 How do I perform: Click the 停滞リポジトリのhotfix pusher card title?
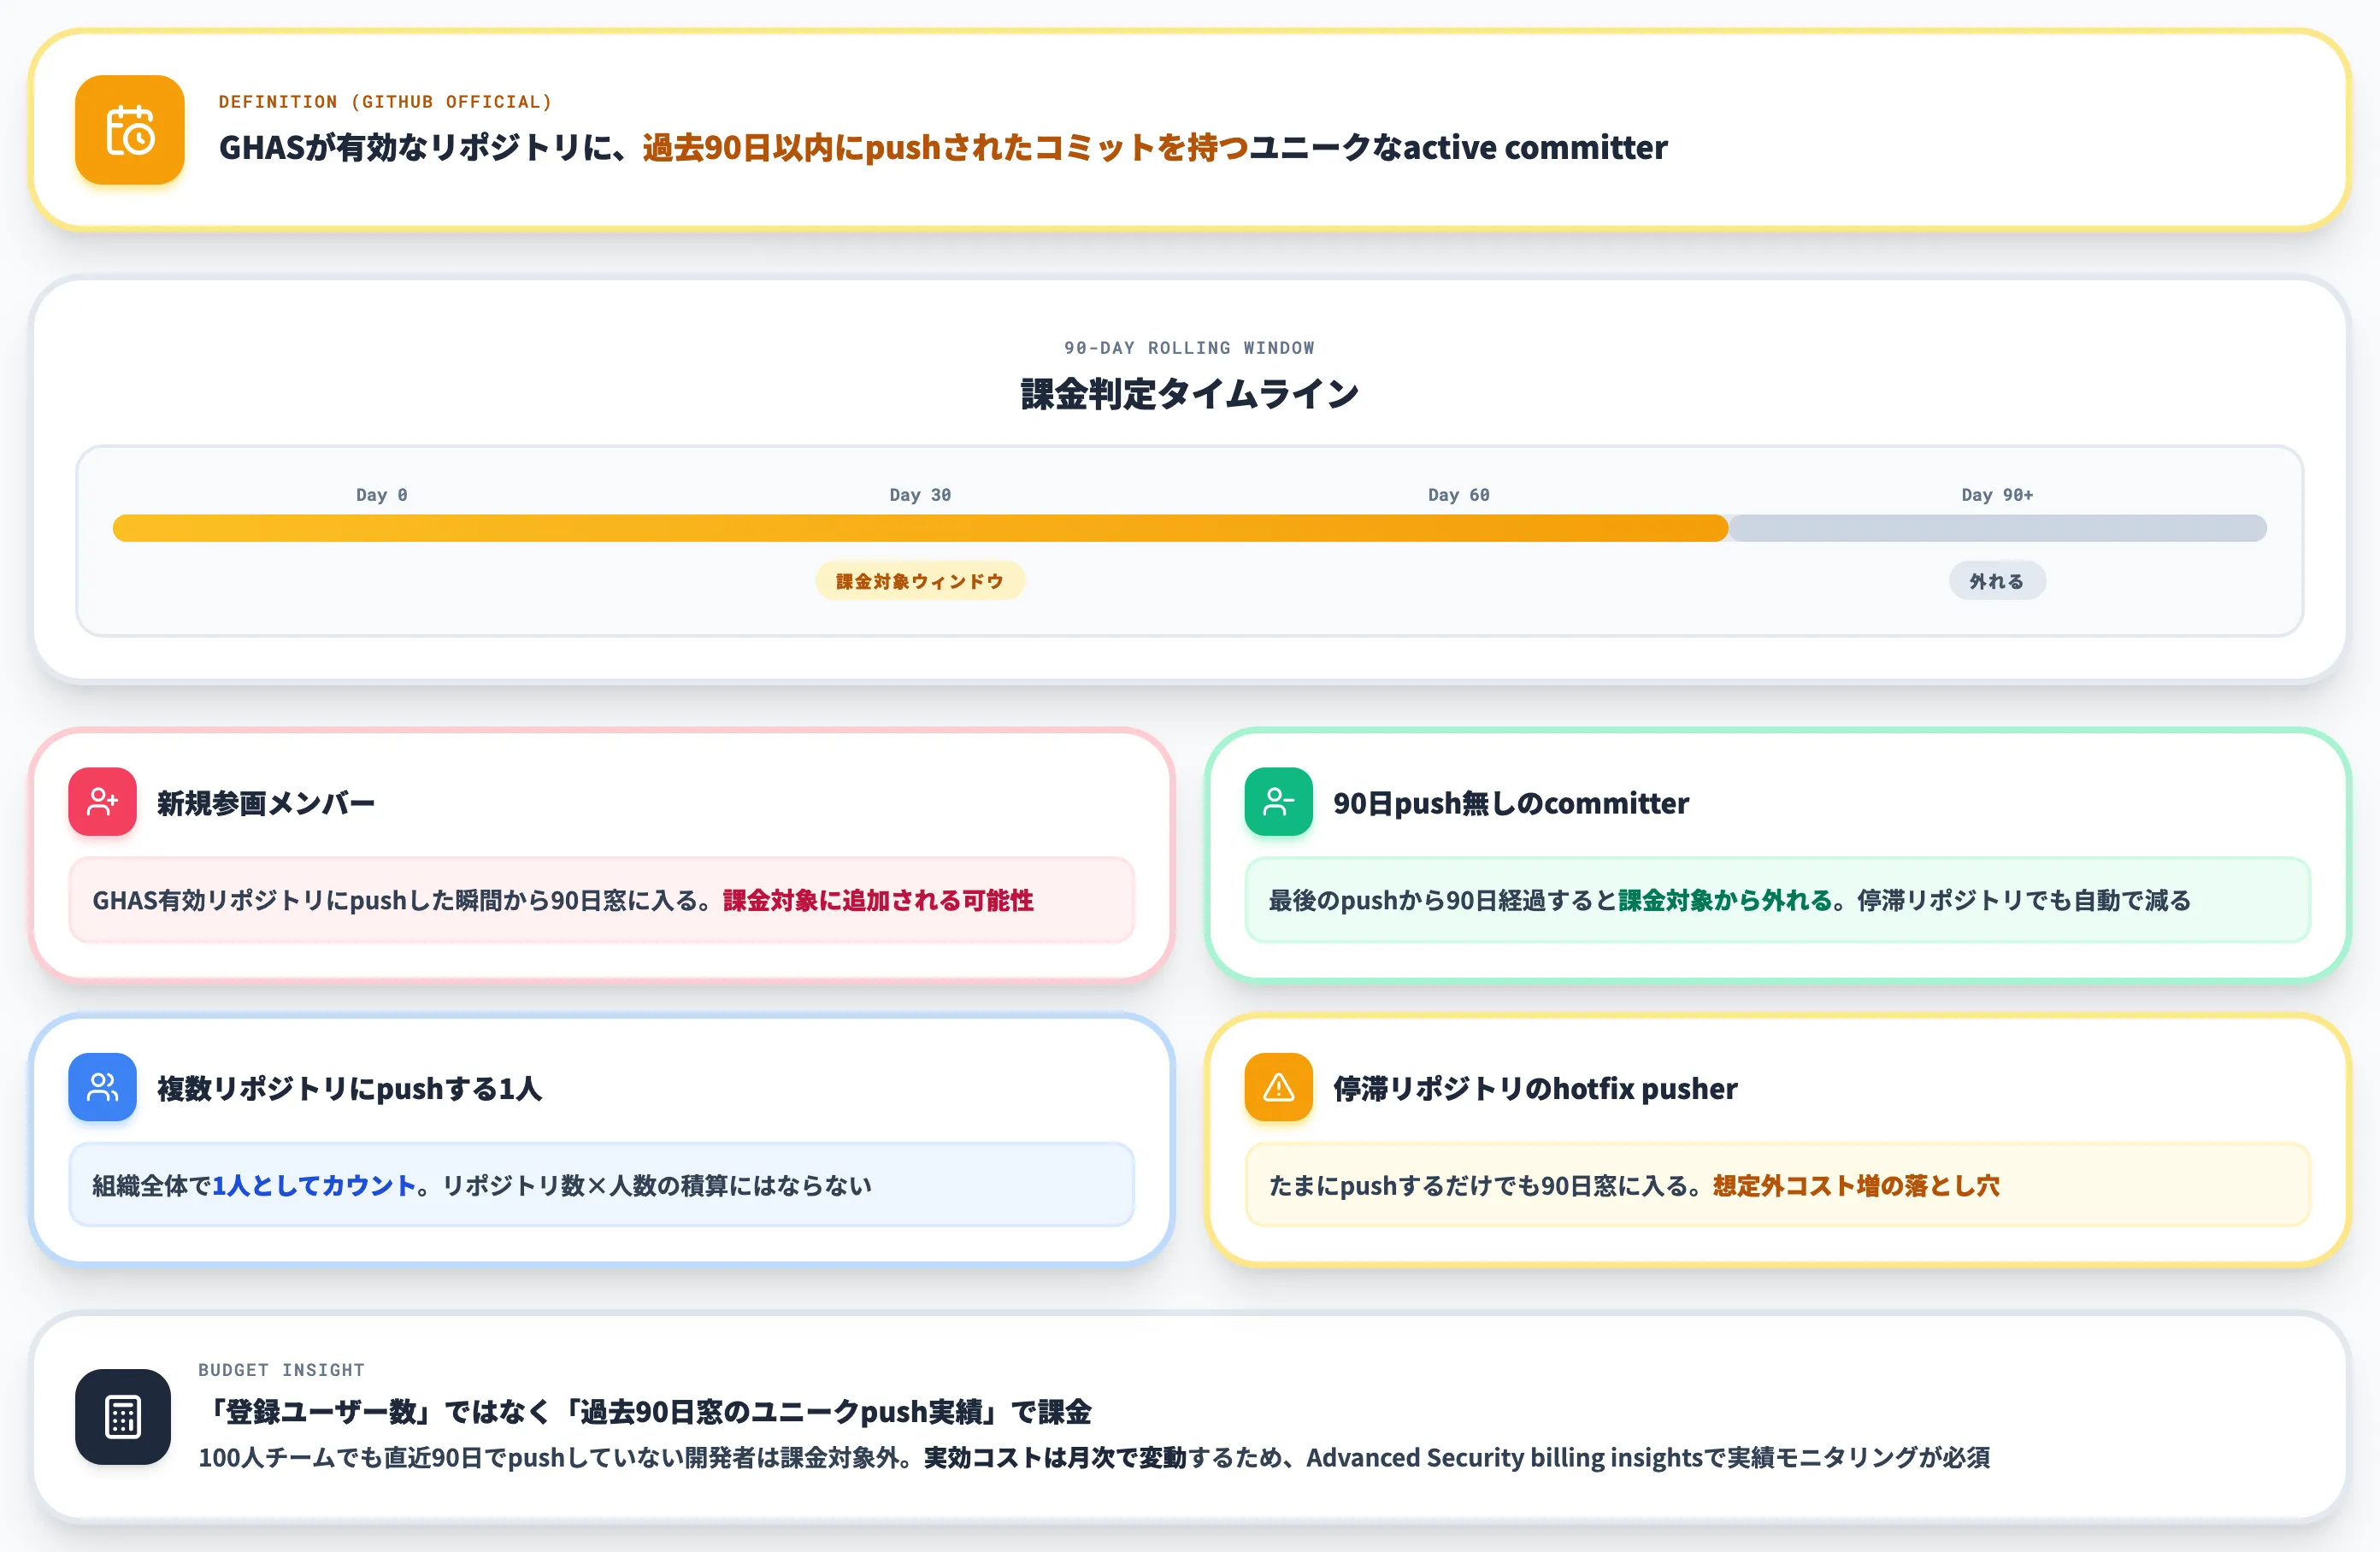[x=1535, y=1088]
